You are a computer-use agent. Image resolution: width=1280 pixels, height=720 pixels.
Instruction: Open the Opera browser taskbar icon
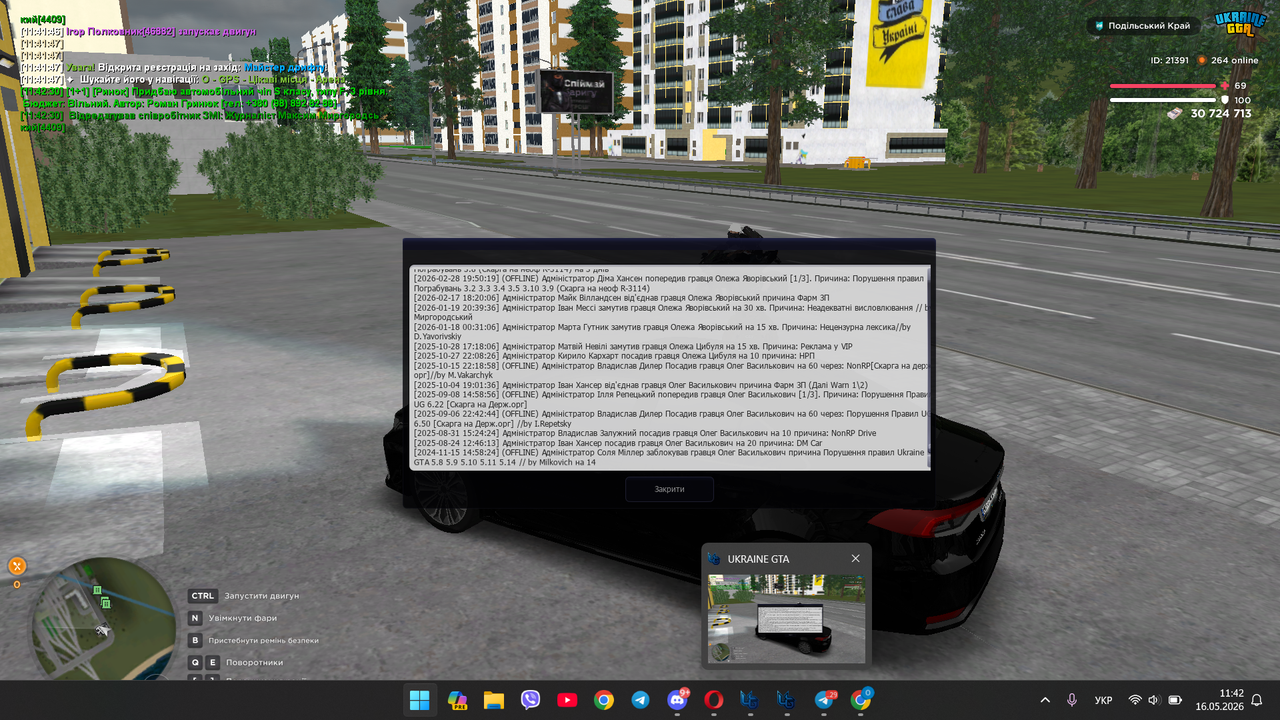pyautogui.click(x=714, y=700)
